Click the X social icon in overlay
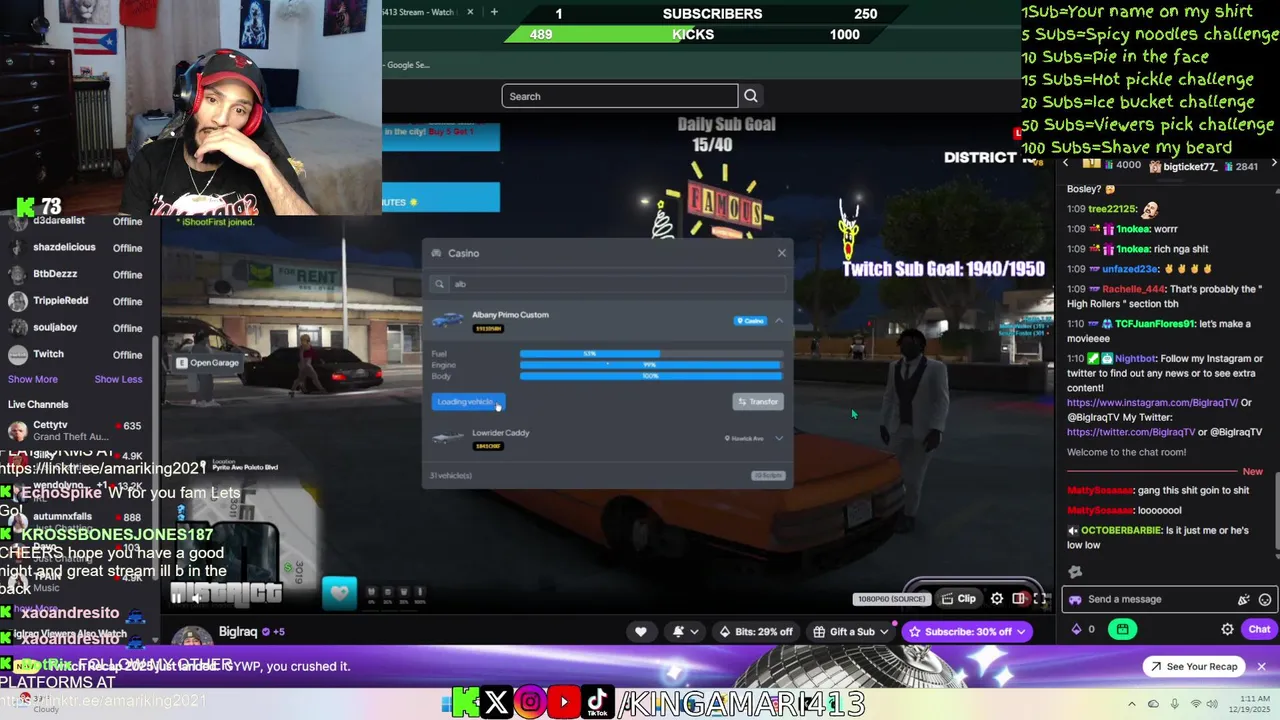 (x=496, y=702)
